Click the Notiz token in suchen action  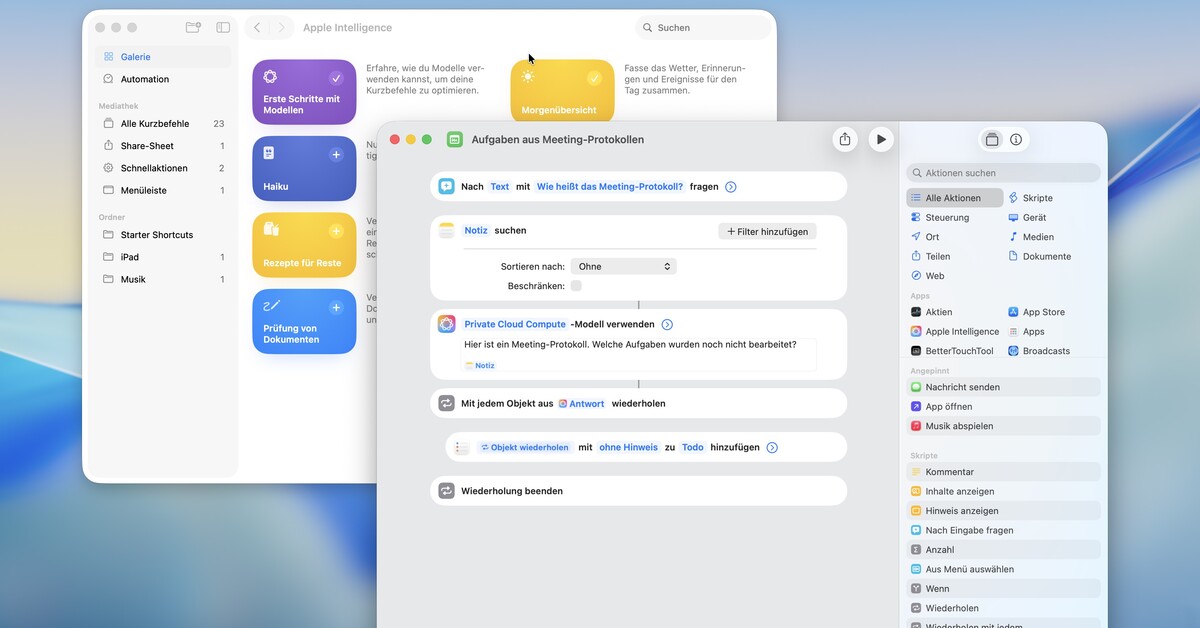[476, 230]
